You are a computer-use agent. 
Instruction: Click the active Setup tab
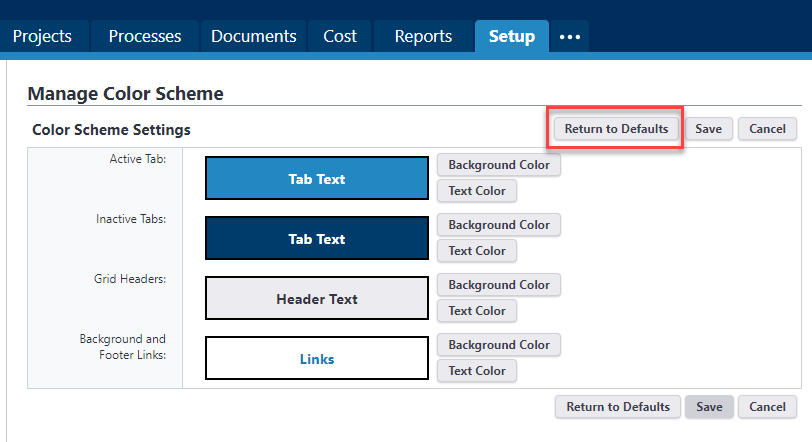[511, 36]
